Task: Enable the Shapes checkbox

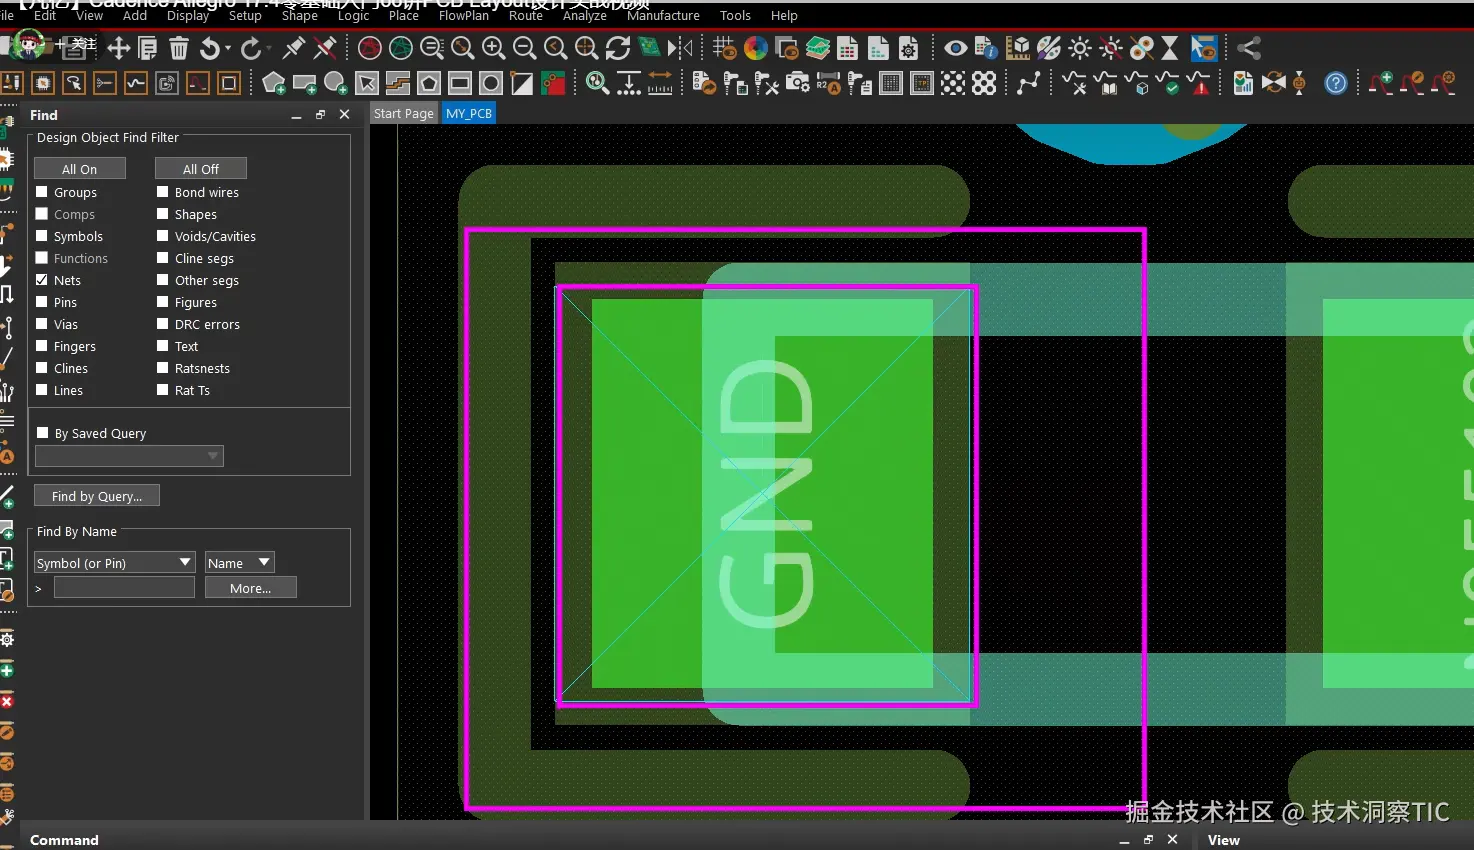Action: click(x=162, y=214)
